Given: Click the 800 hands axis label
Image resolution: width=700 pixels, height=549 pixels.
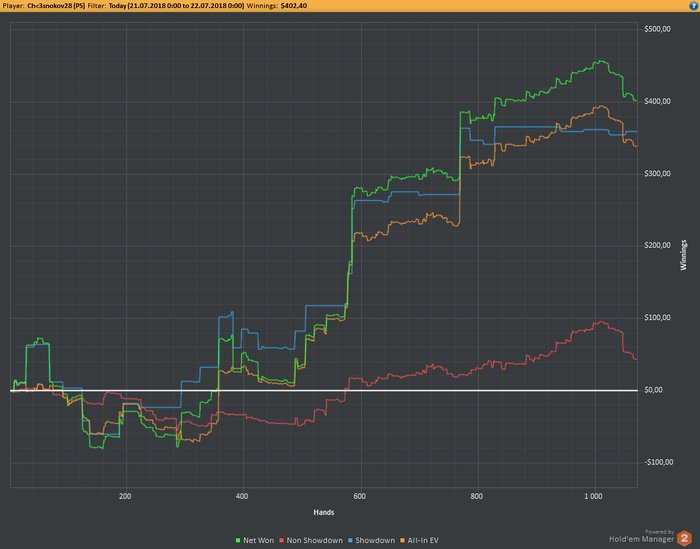Looking at the screenshot, I should [476, 496].
